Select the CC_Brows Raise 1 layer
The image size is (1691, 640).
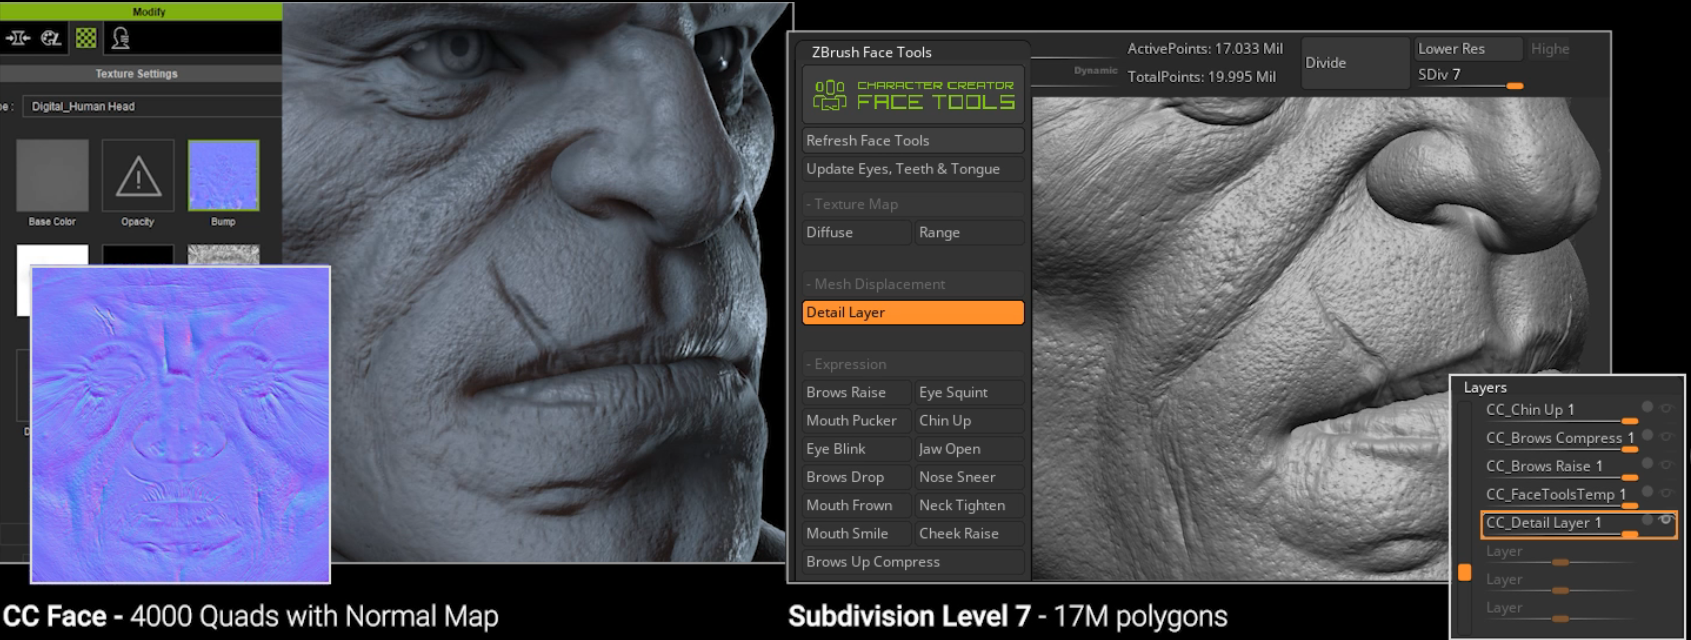click(x=1544, y=466)
